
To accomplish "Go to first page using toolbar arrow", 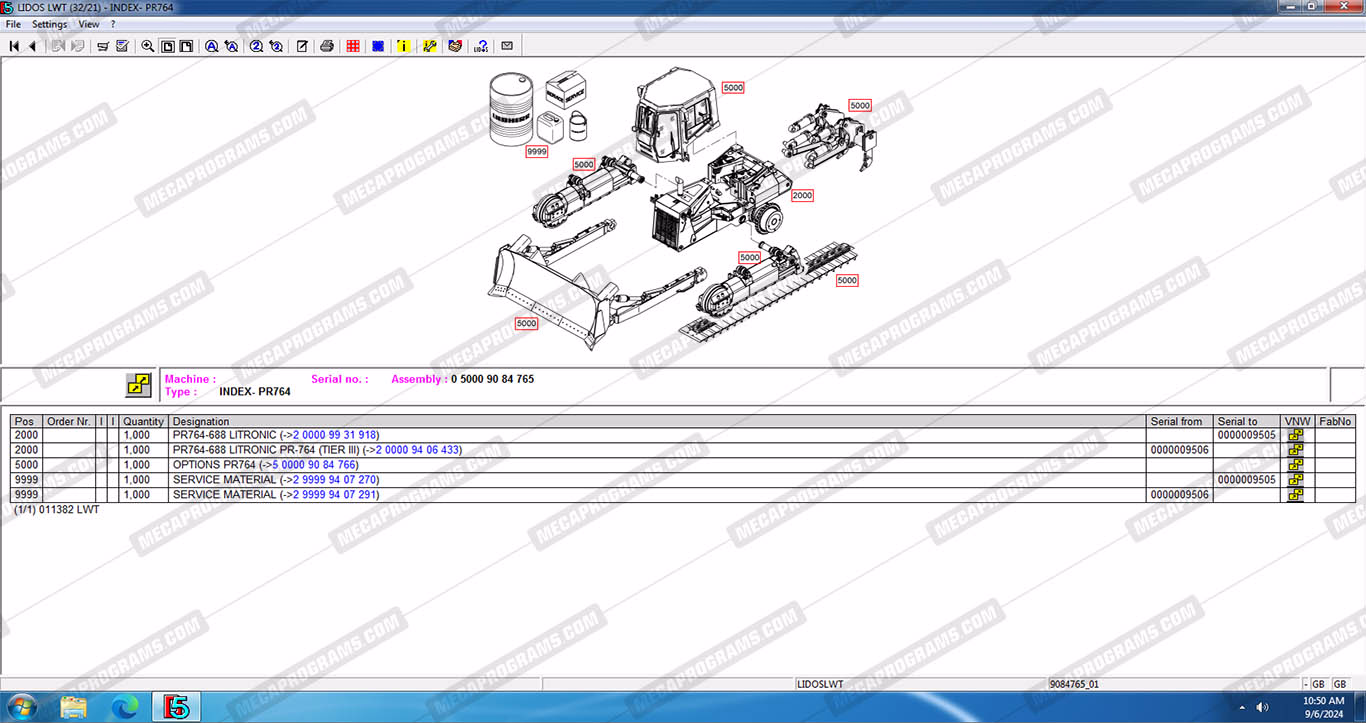I will click(x=14, y=46).
